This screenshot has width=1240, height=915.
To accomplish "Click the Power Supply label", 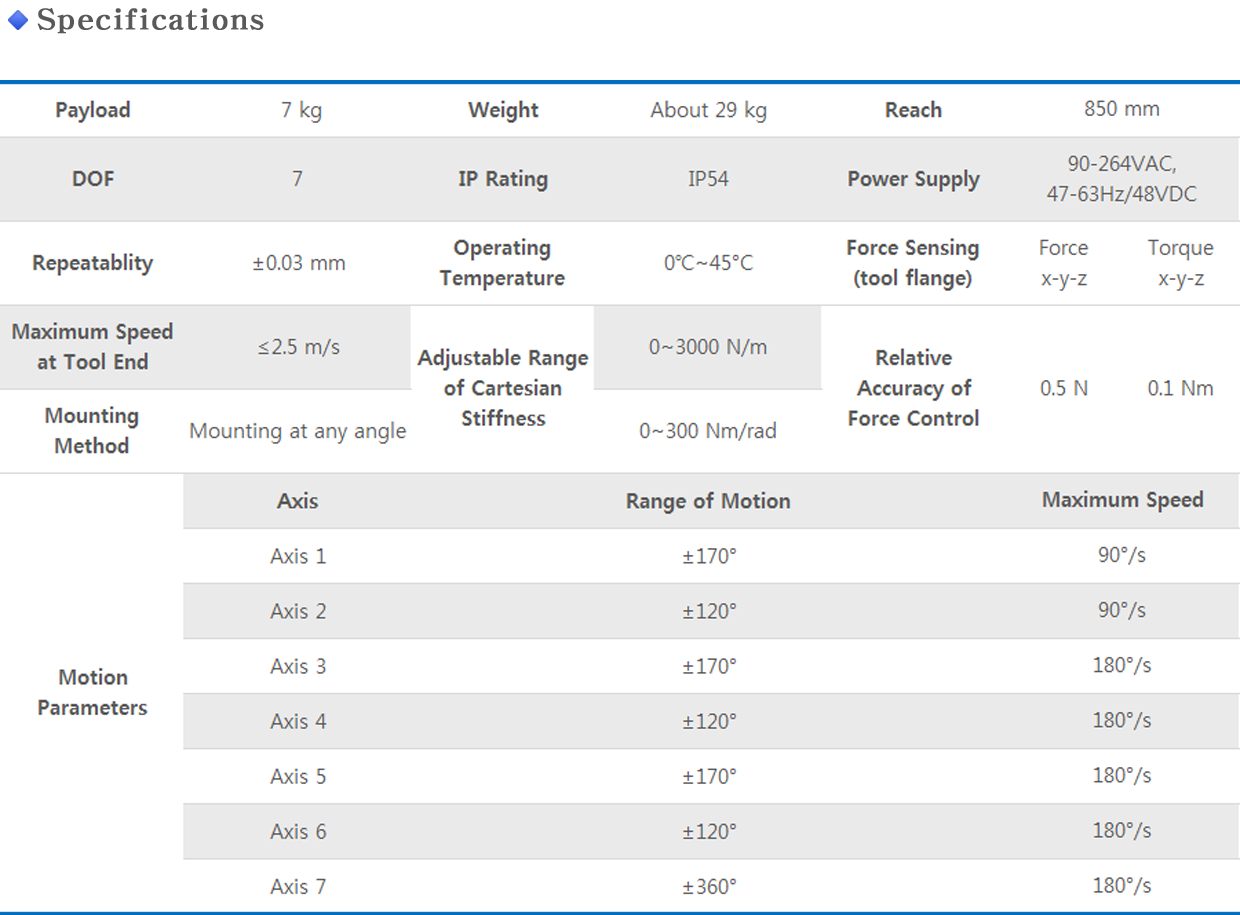I will pyautogui.click(x=913, y=179).
